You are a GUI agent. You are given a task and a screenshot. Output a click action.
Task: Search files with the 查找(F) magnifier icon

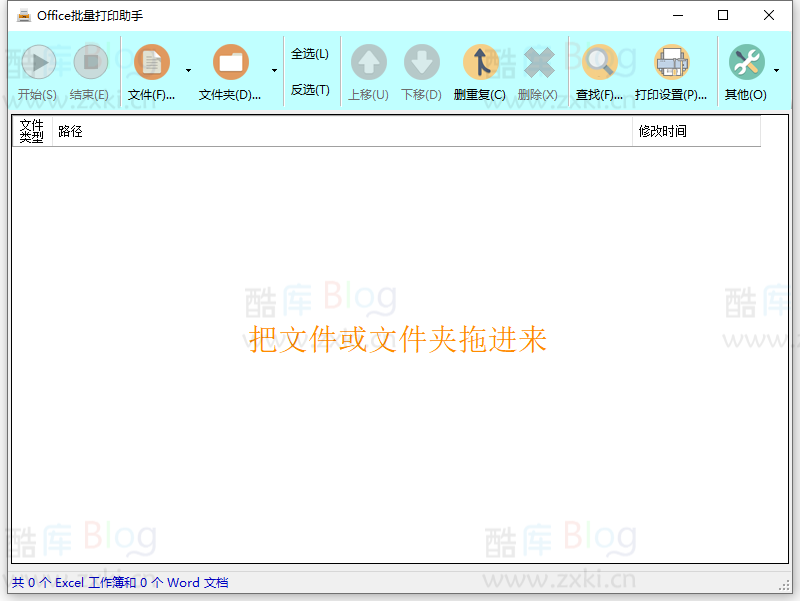point(599,61)
